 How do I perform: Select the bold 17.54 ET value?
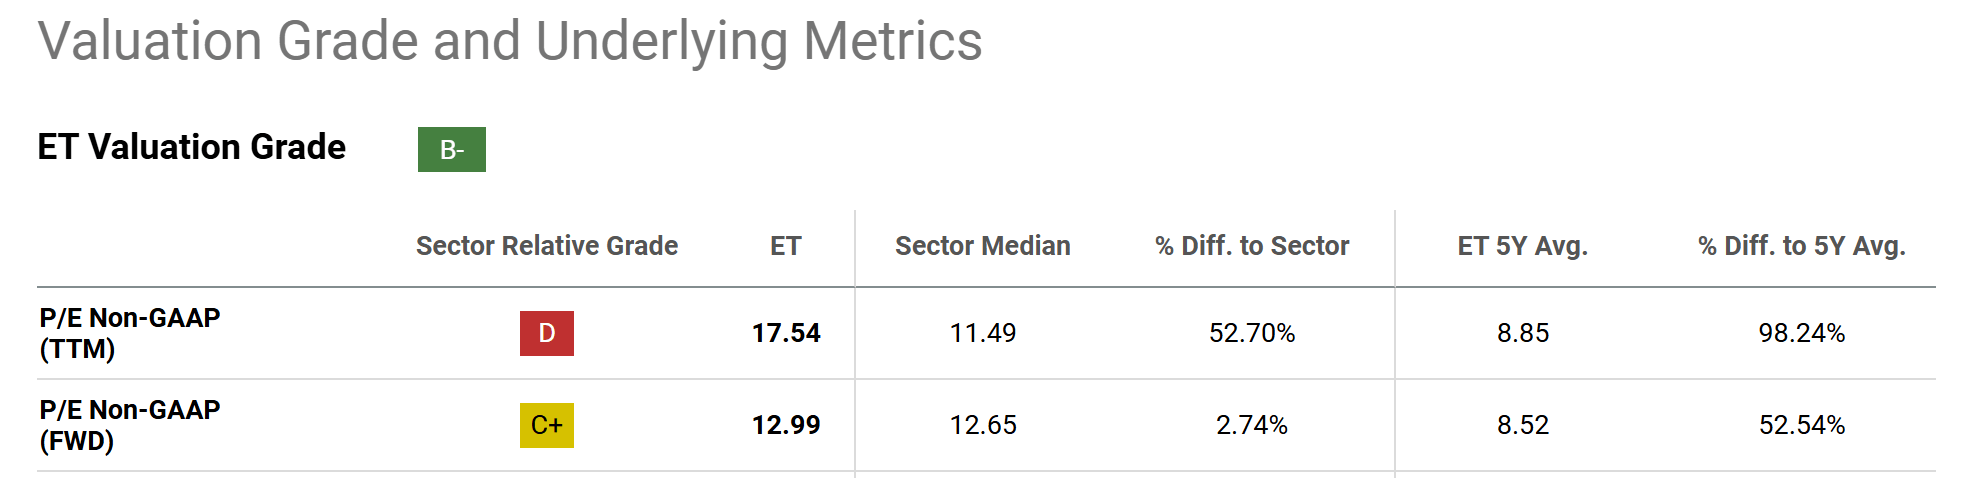786,333
